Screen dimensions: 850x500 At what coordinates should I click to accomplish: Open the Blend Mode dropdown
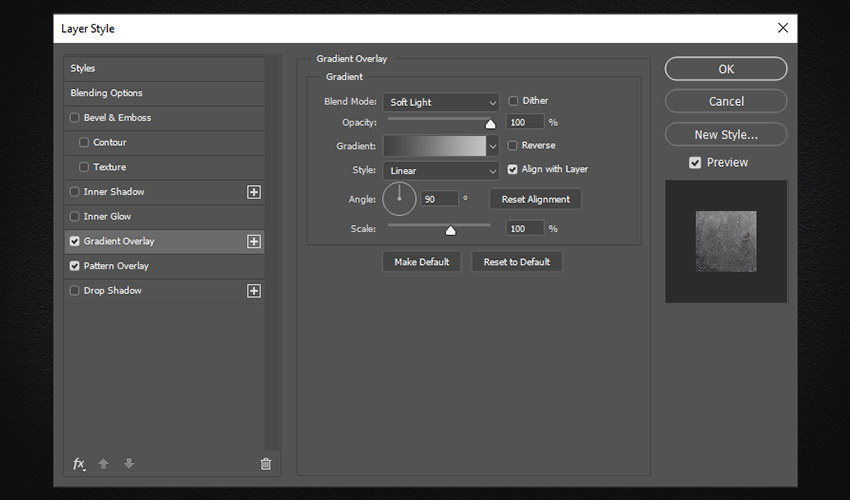click(x=441, y=102)
